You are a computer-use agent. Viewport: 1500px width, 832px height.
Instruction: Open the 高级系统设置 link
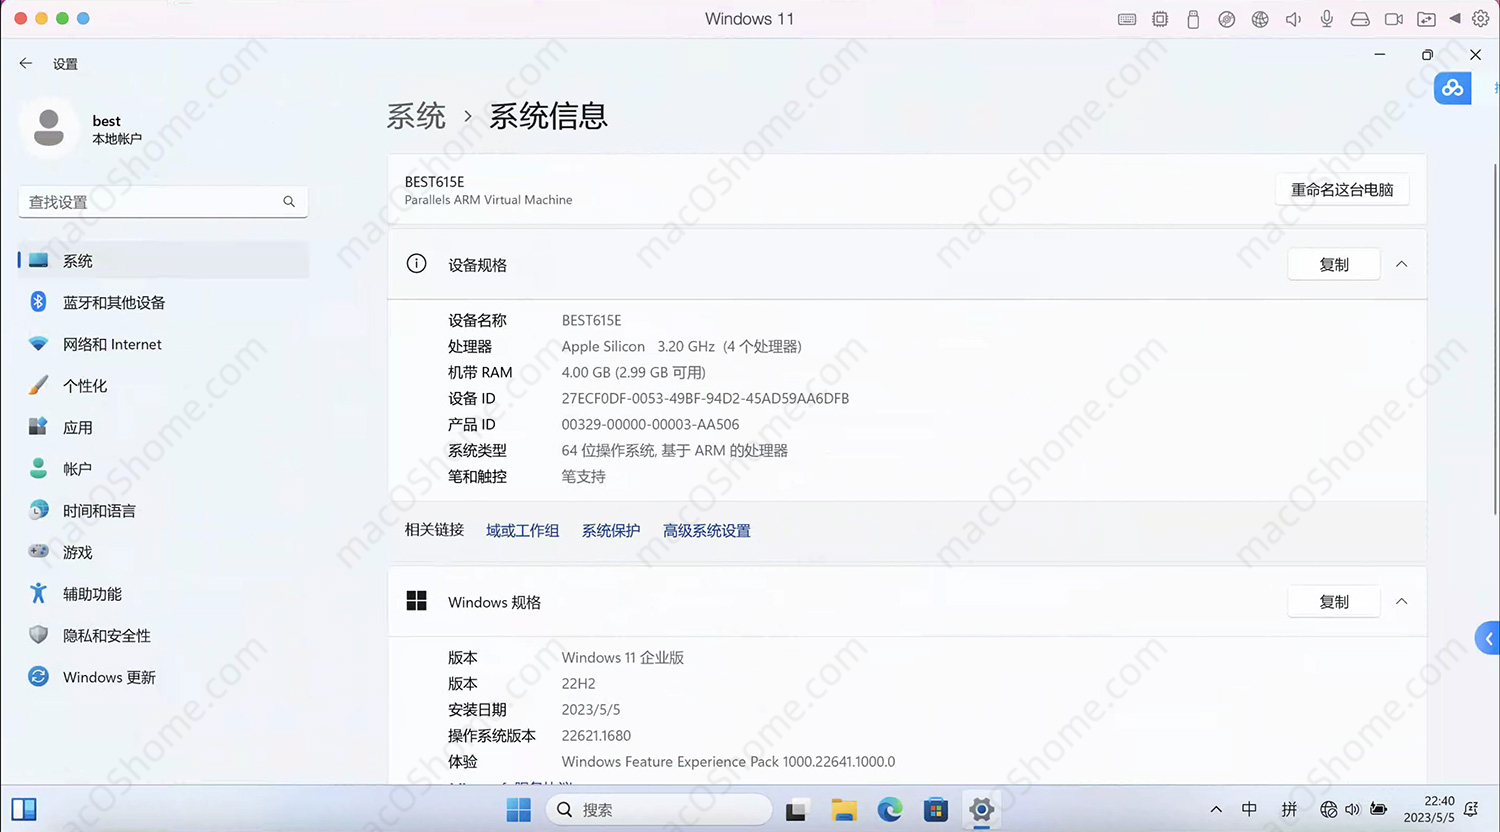(707, 531)
